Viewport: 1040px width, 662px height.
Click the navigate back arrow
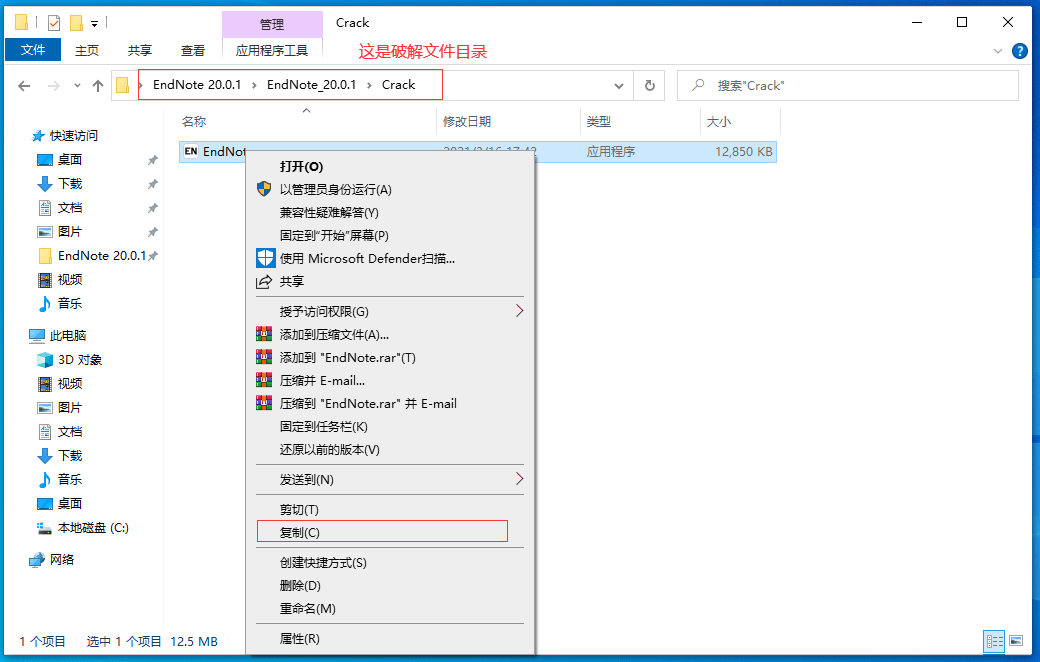[x=25, y=86]
